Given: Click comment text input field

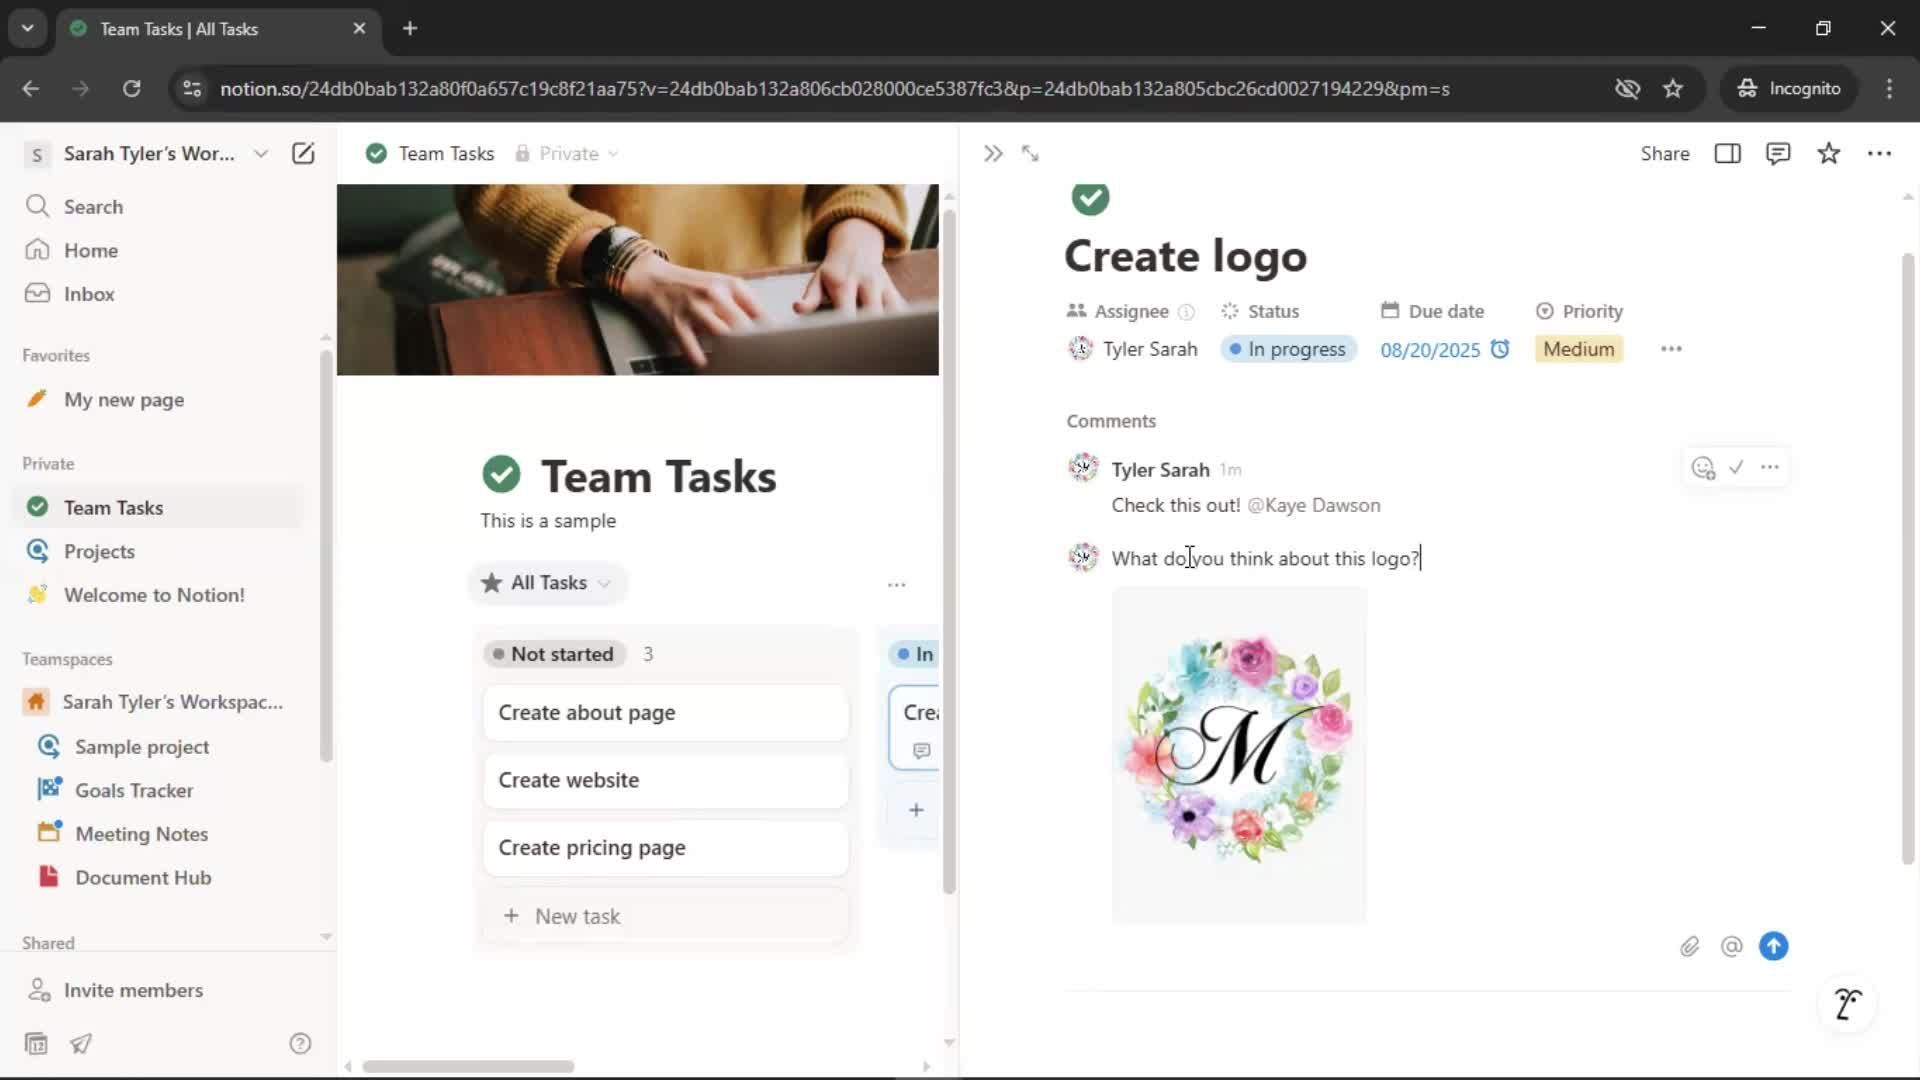Looking at the screenshot, I should 1266,558.
